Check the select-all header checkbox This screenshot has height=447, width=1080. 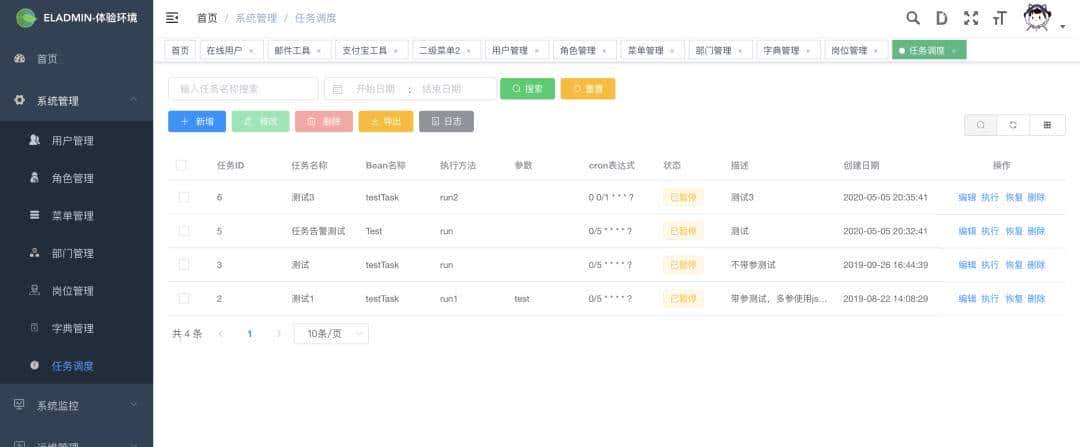[x=181, y=165]
